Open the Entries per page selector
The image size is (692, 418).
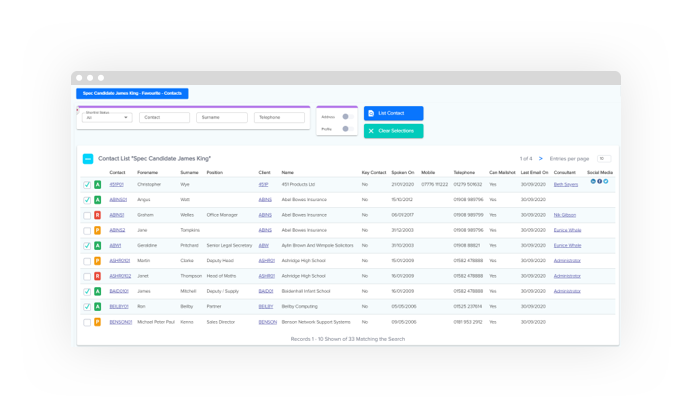[604, 158]
